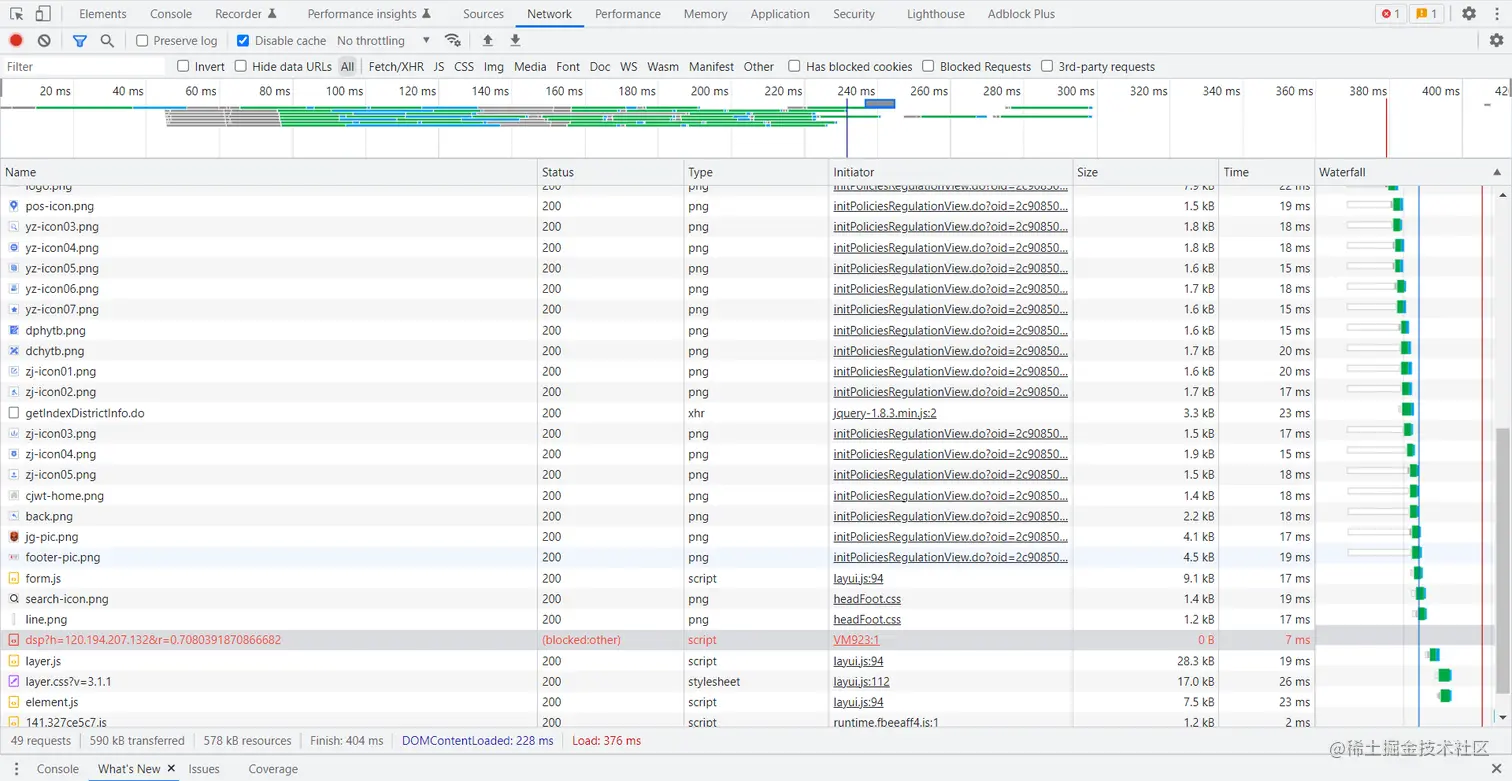Tick the Has blocked cookies checkbox
The height and width of the screenshot is (781, 1512).
pyautogui.click(x=794, y=67)
